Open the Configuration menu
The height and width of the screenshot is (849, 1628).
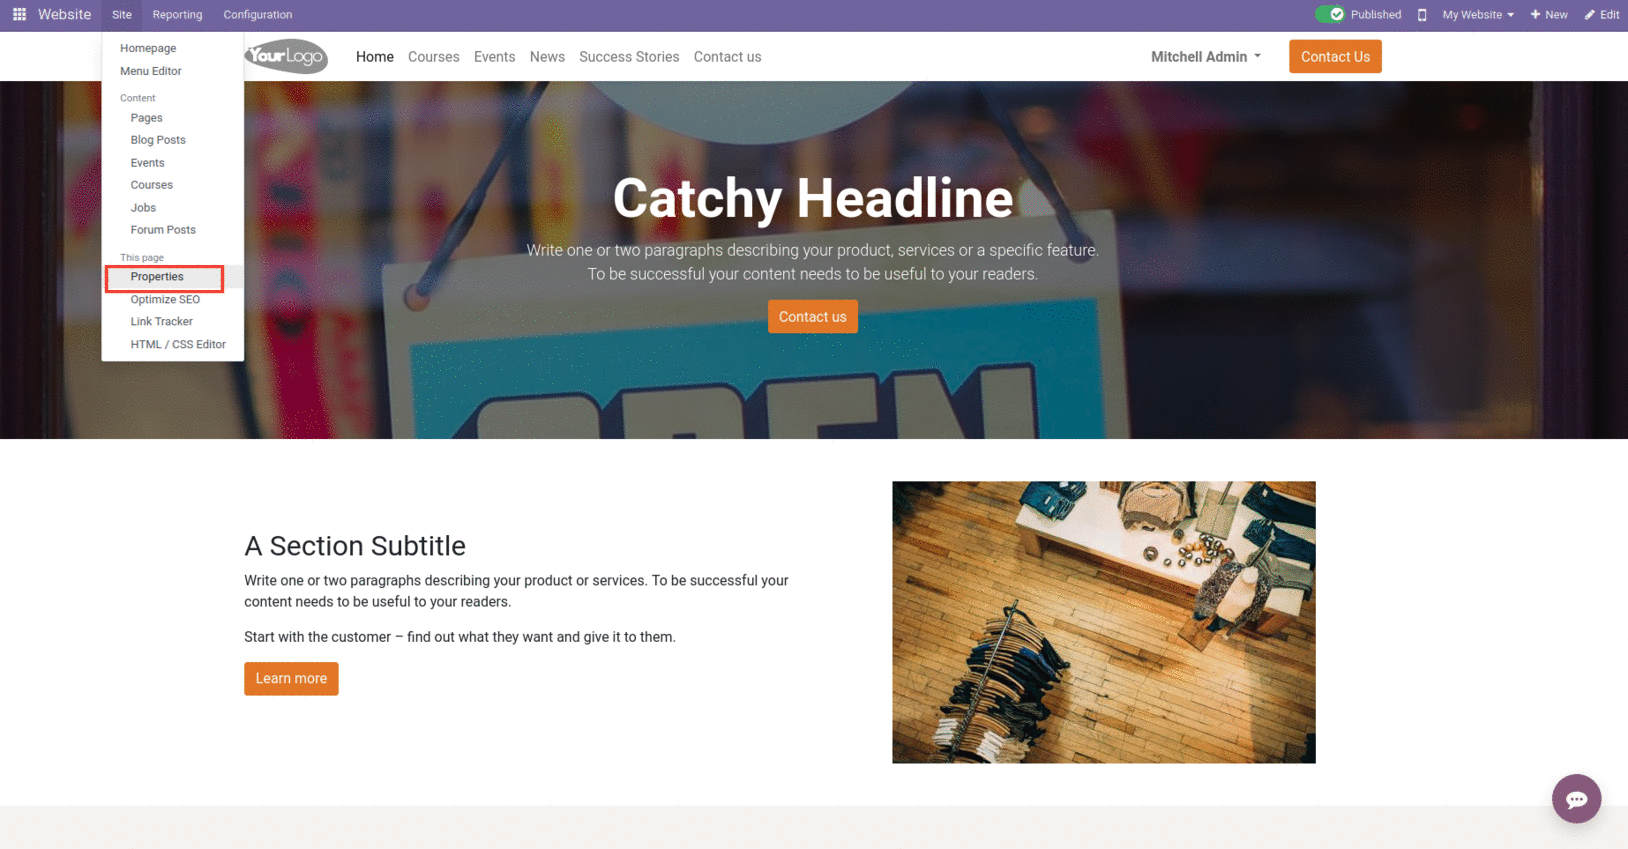(258, 15)
